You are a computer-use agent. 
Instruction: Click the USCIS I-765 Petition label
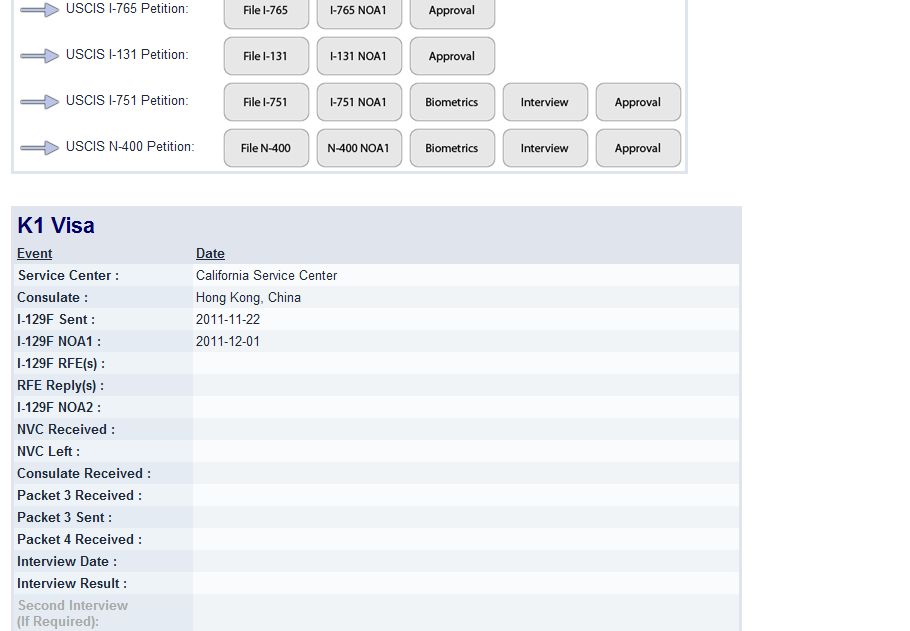click(127, 9)
